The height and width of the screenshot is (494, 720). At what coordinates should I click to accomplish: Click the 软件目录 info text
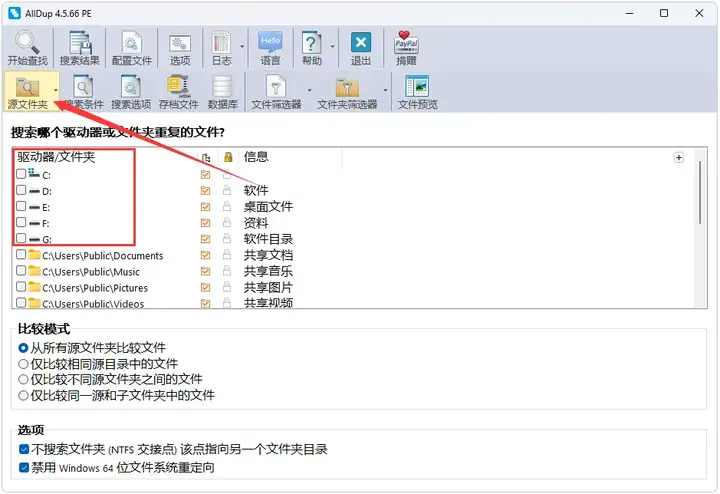[268, 239]
